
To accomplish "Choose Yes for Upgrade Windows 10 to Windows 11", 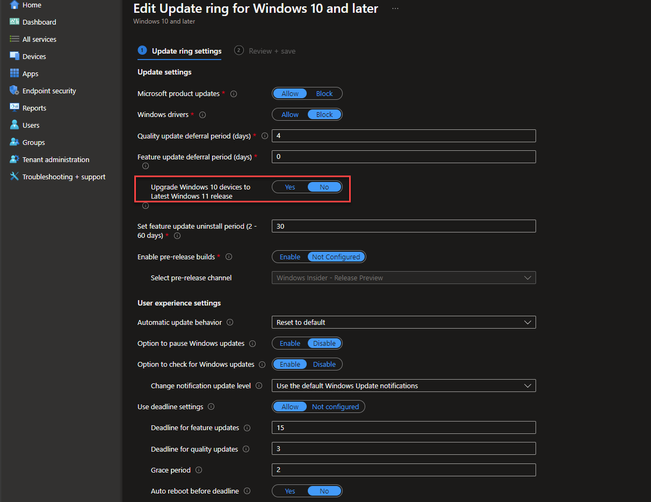I will [290, 187].
